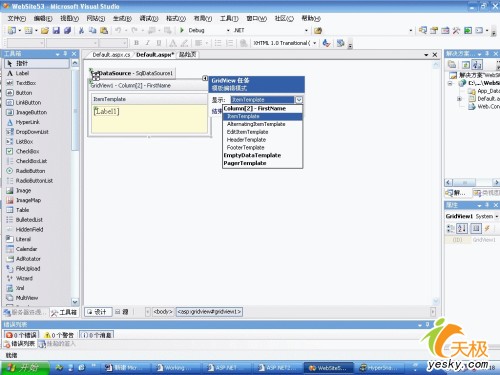Click the solution explorer horizontal scrollbar
This screenshot has width=500, height=375.
tap(472, 182)
